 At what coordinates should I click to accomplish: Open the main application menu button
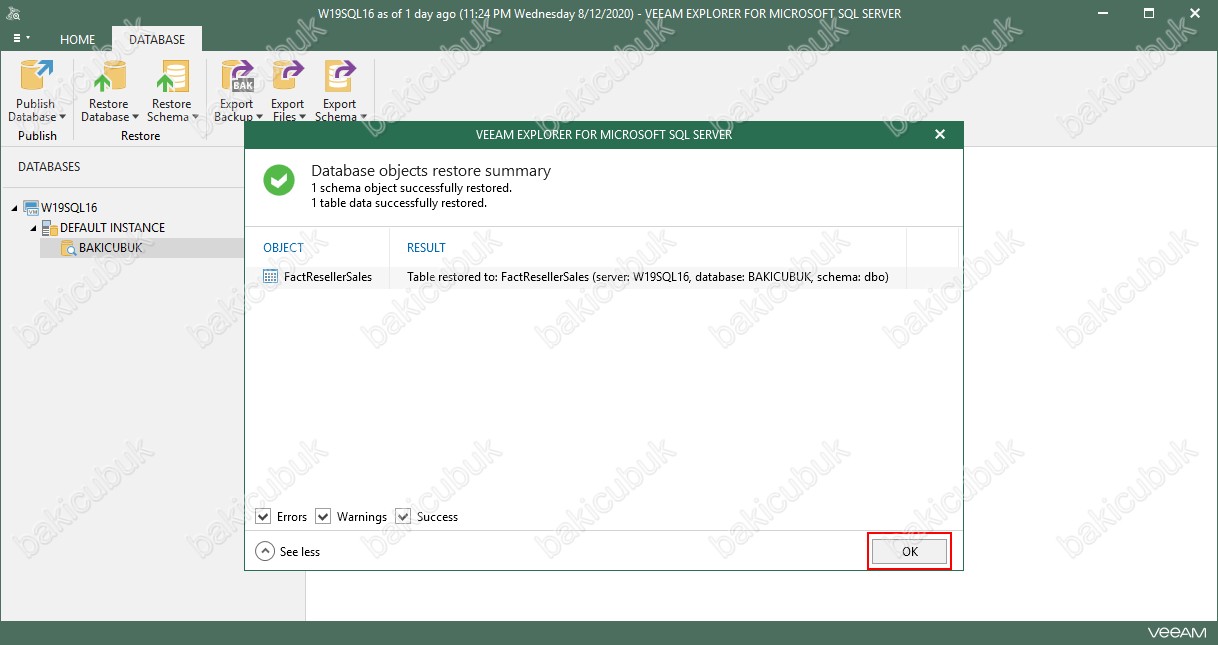[x=21, y=38]
